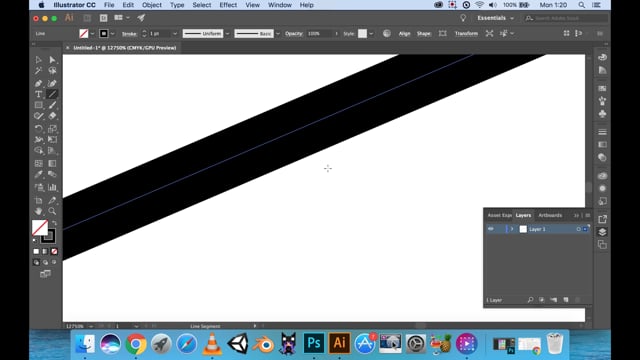Click the Transform button in control bar
The width and height of the screenshot is (640, 360).
click(466, 33)
